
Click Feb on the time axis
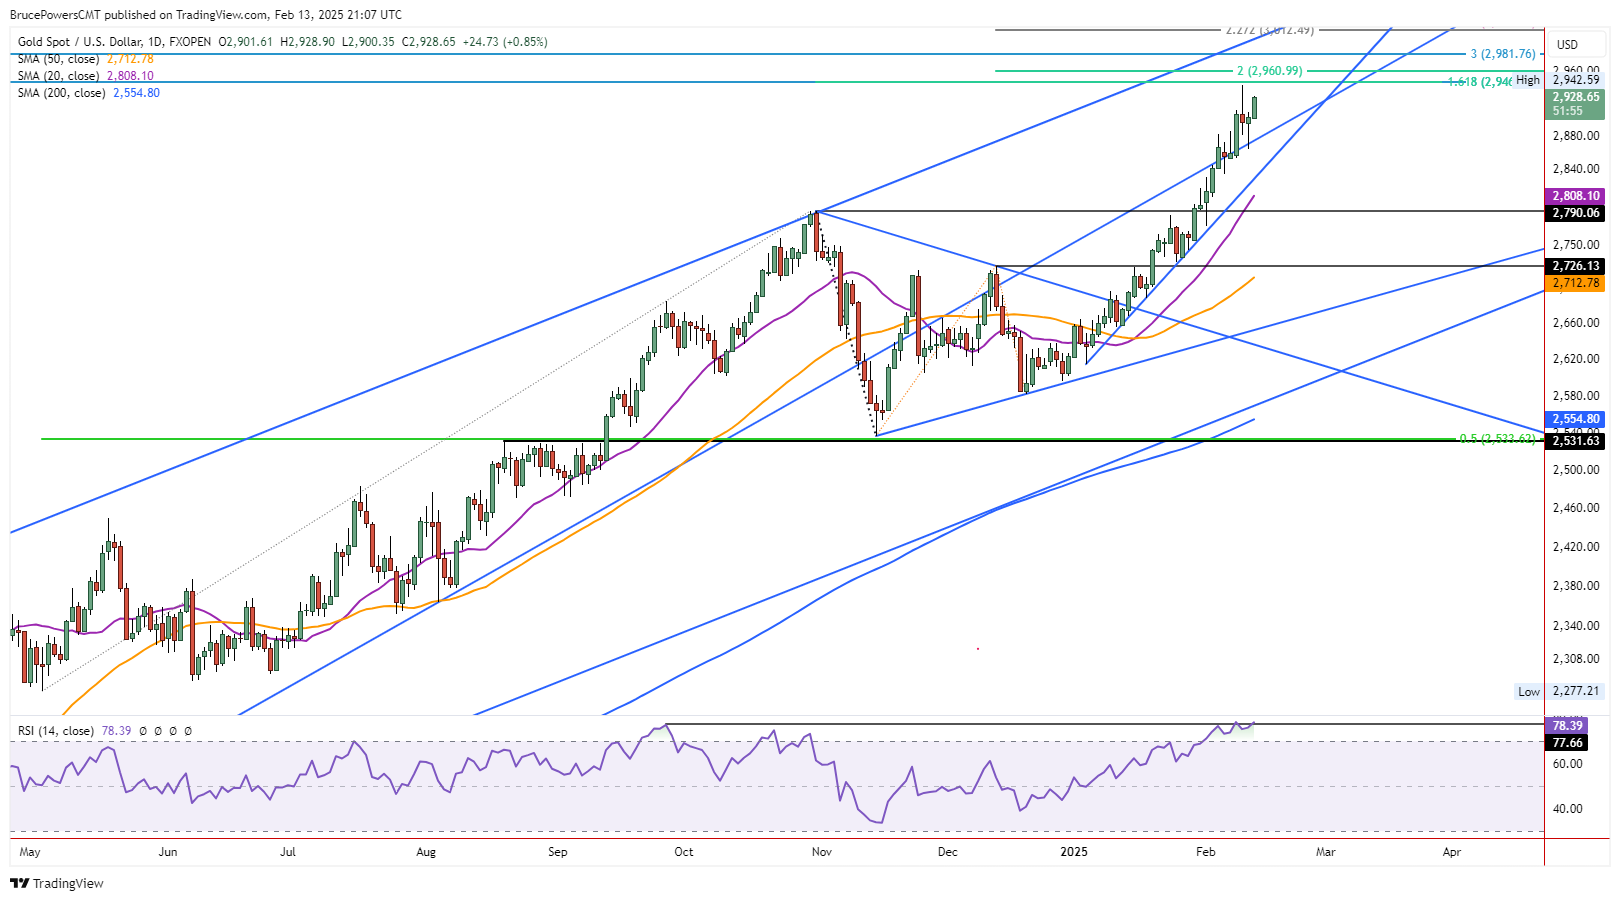point(1206,852)
